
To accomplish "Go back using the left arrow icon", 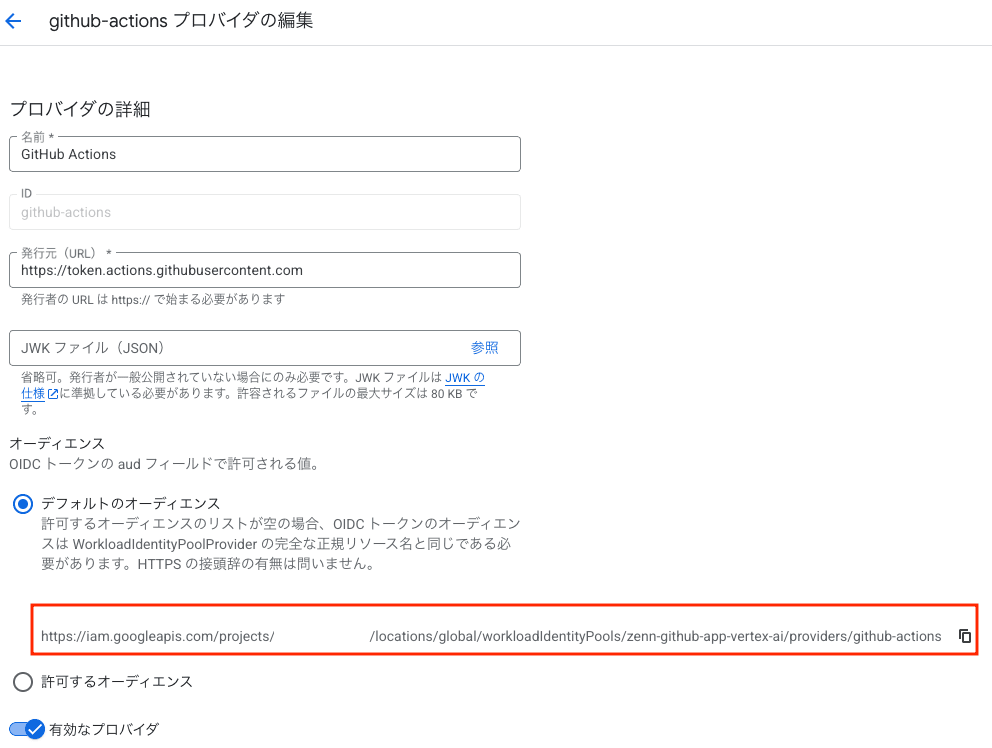I will click(13, 21).
